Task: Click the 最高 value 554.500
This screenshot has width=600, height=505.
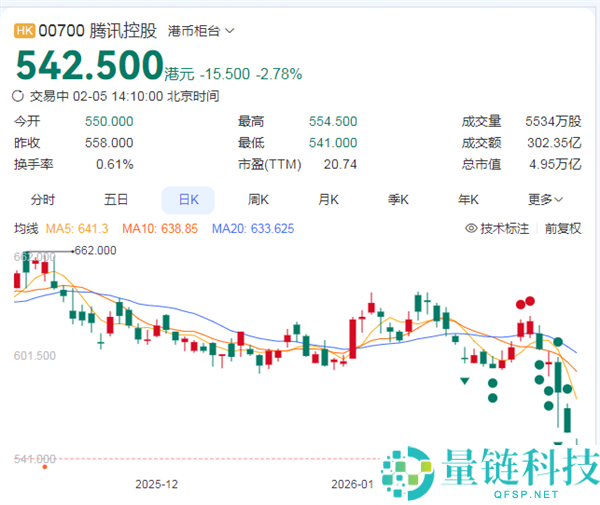Action: point(333,122)
